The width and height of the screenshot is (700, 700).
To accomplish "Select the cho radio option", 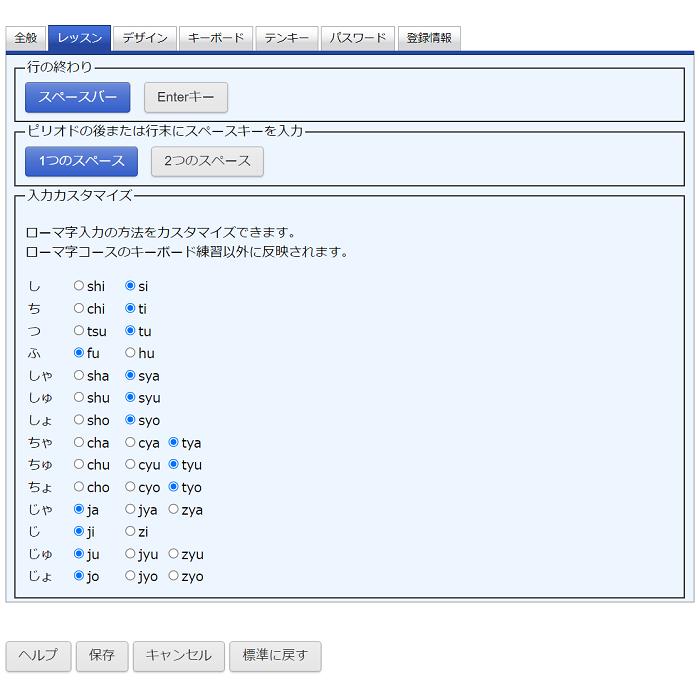I will 79,487.
